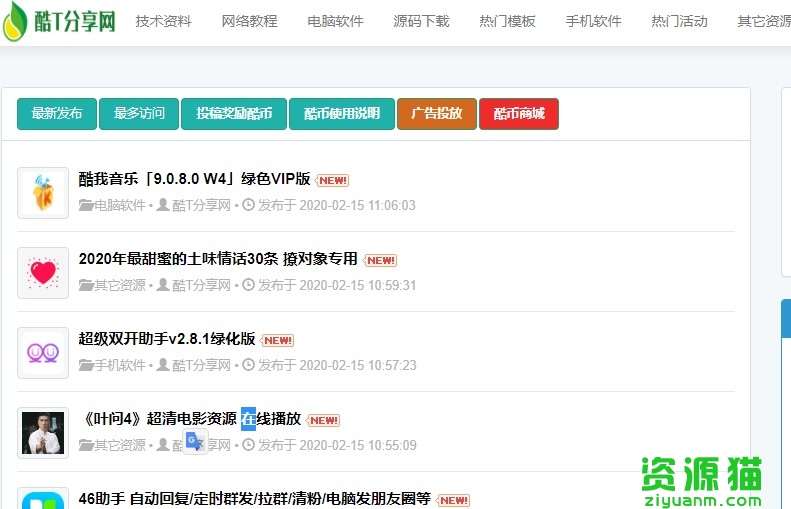Screen dimensions: 791x509
Task: Select 热门模板 in the top navigation
Action: point(507,21)
